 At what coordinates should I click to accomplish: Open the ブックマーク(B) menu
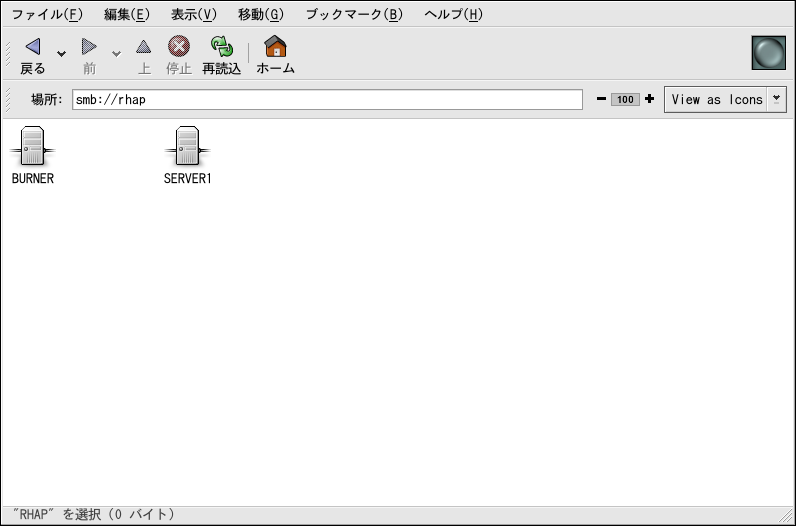(354, 14)
